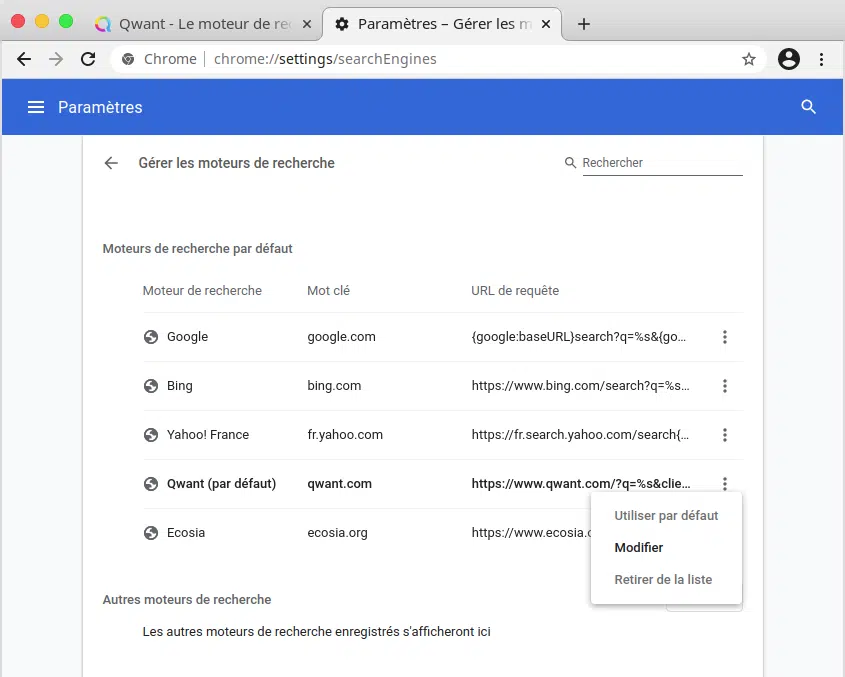Click the browser forward arrow

tap(56, 59)
